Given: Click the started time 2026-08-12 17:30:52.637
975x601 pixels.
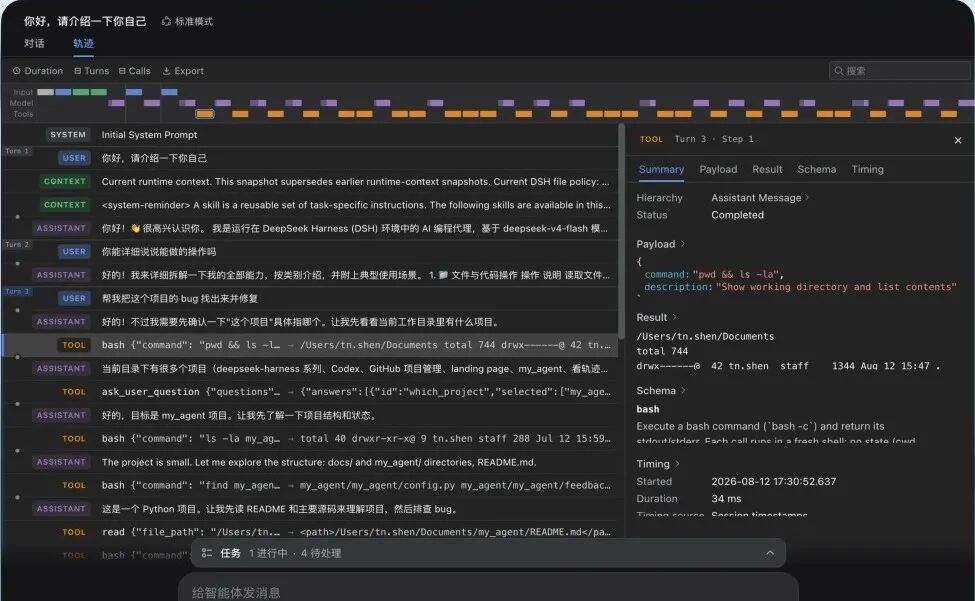Looking at the screenshot, I should 774,481.
